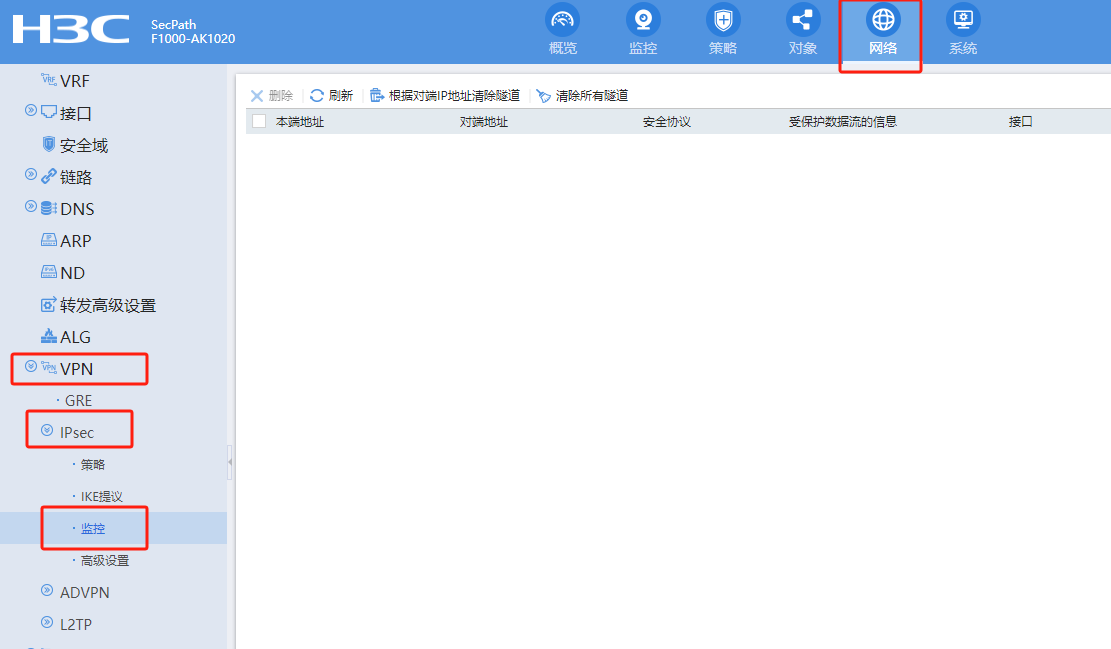Screen dimensions: 1111x649
Task: Open the 概览 overview dashboard icon
Action: tap(563, 21)
